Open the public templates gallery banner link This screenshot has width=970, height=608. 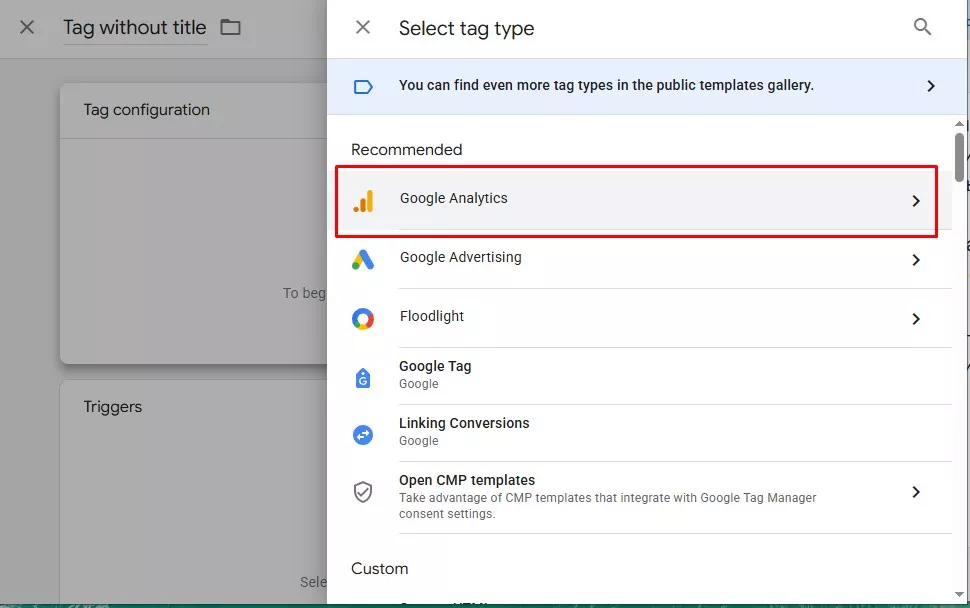(646, 87)
